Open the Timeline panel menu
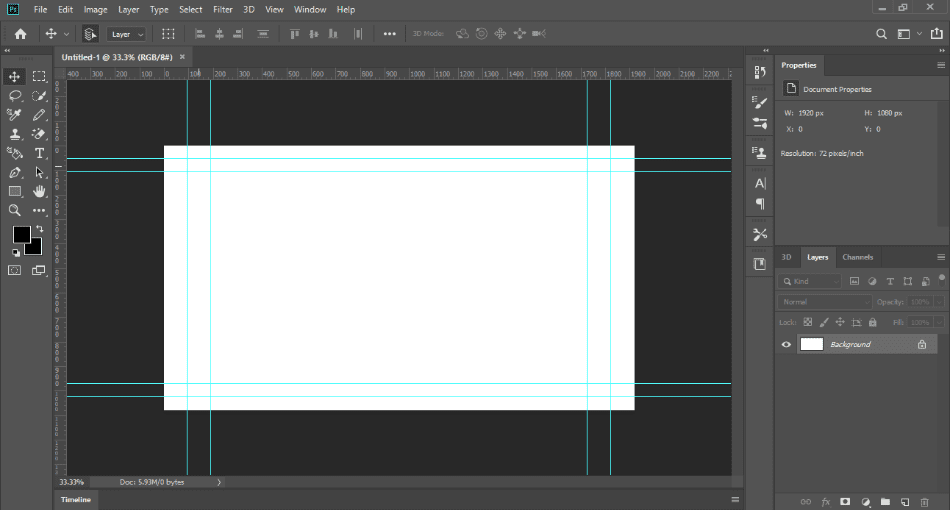 pyautogui.click(x=735, y=500)
